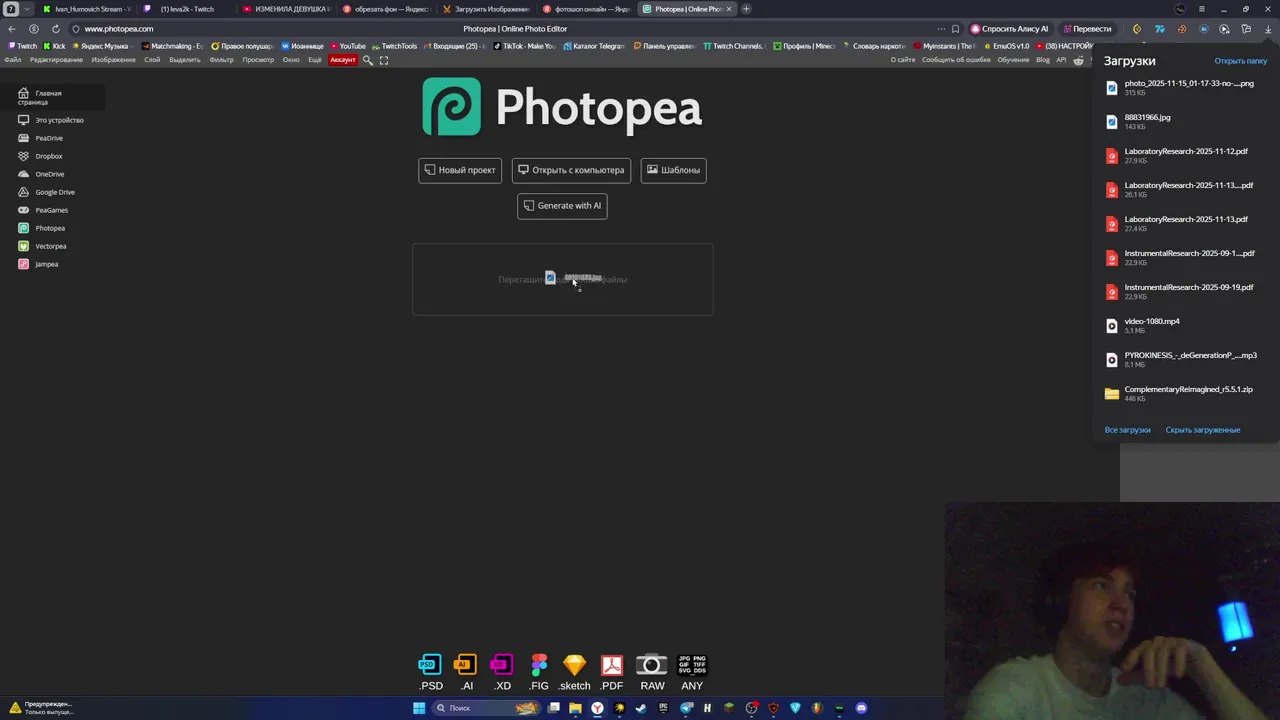Open the Выделить menu
The width and height of the screenshot is (1280, 720).
tap(185, 60)
